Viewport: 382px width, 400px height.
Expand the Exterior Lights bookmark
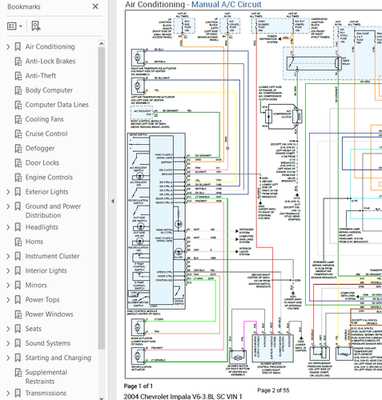click(8, 192)
